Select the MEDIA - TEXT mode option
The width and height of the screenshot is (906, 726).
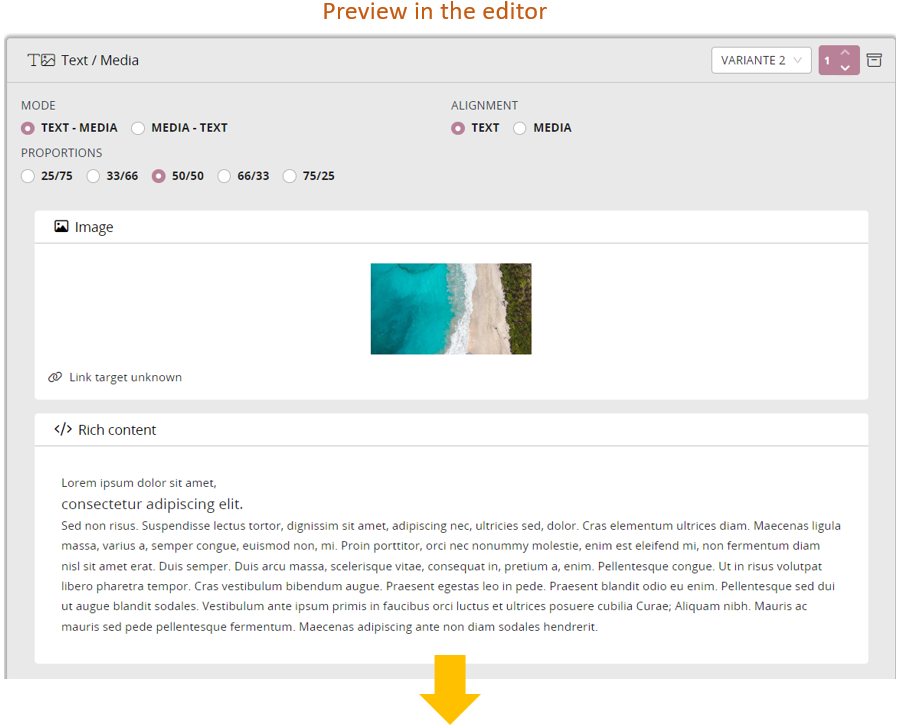click(138, 128)
